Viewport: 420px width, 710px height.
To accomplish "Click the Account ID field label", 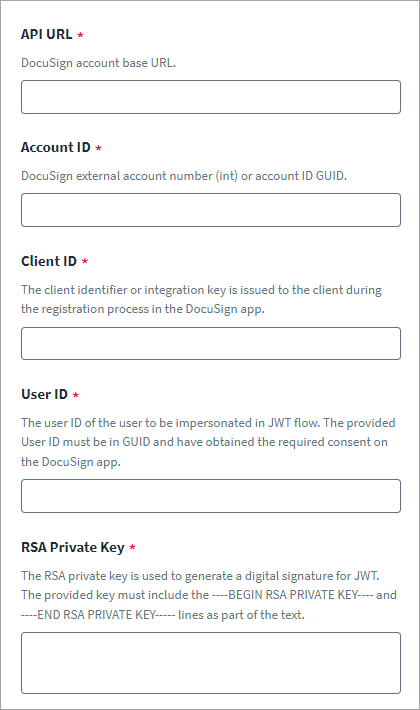I will [56, 148].
